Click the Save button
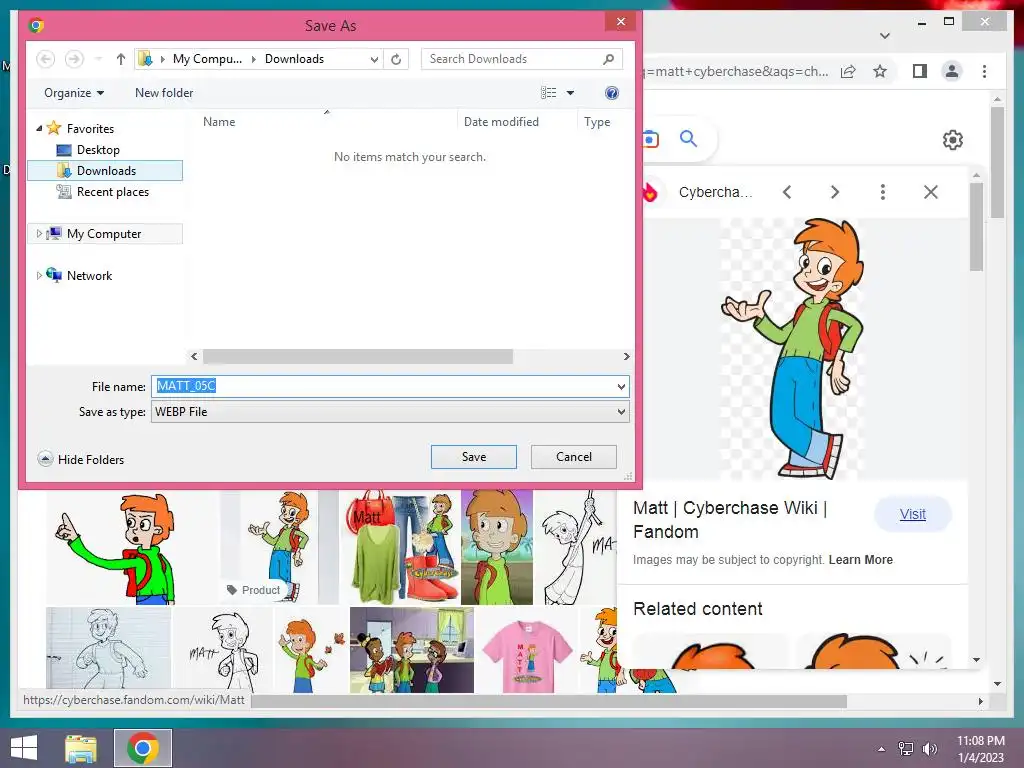This screenshot has height=768, width=1024. [473, 456]
